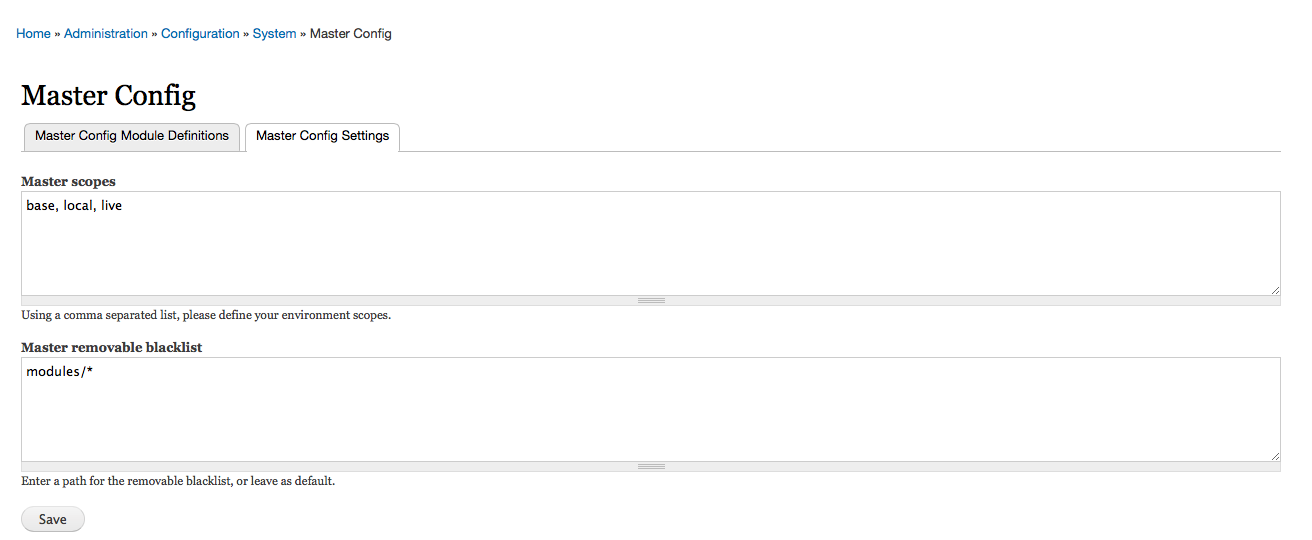The width and height of the screenshot is (1312, 540).
Task: Go to the Administration breadcrumb link
Action: 106,34
